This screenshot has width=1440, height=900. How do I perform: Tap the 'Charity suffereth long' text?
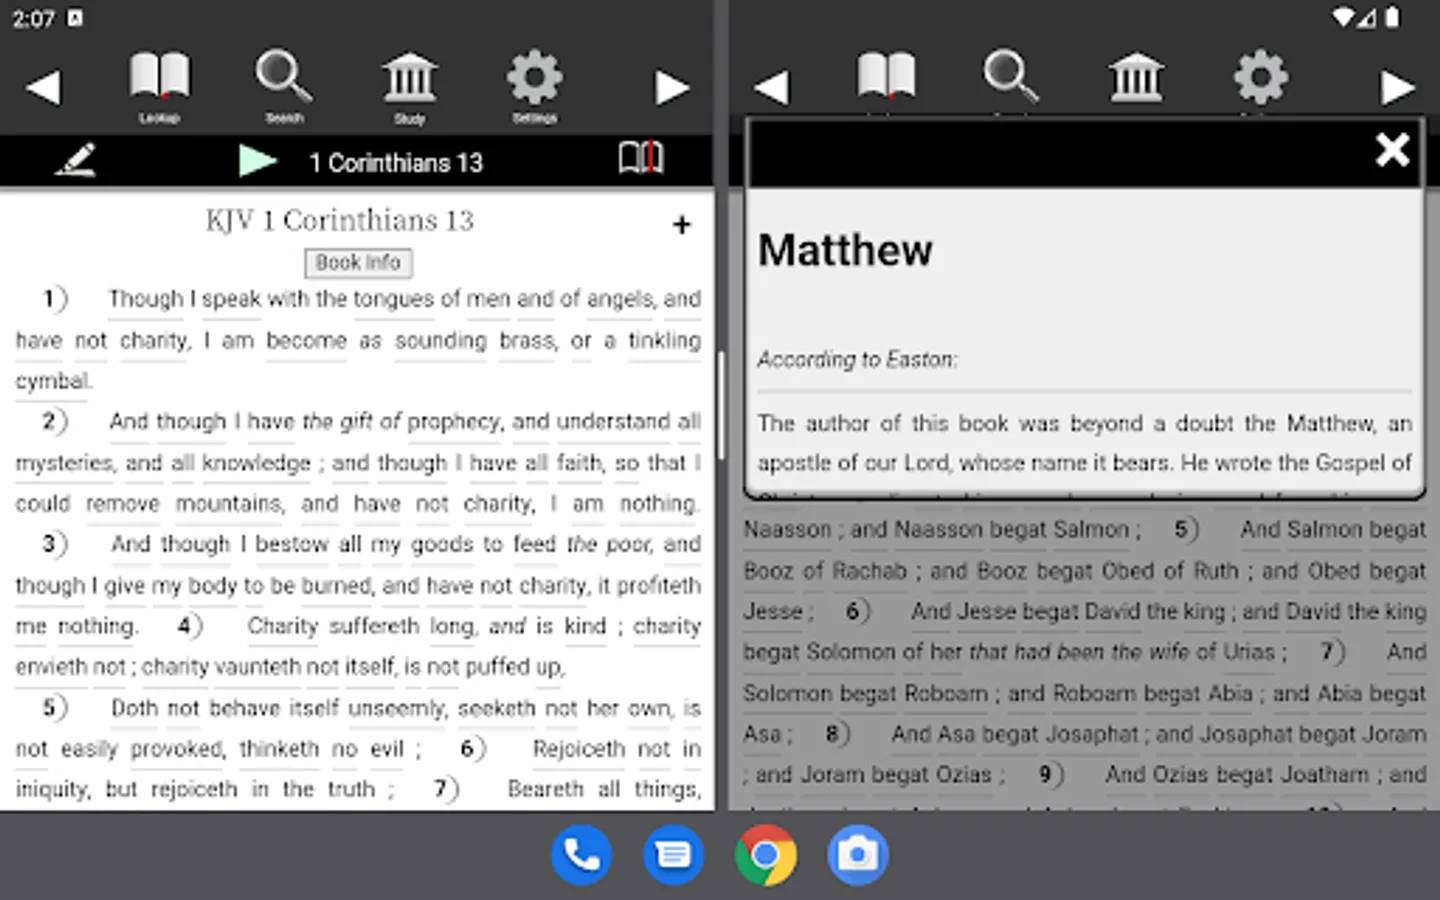click(361, 626)
